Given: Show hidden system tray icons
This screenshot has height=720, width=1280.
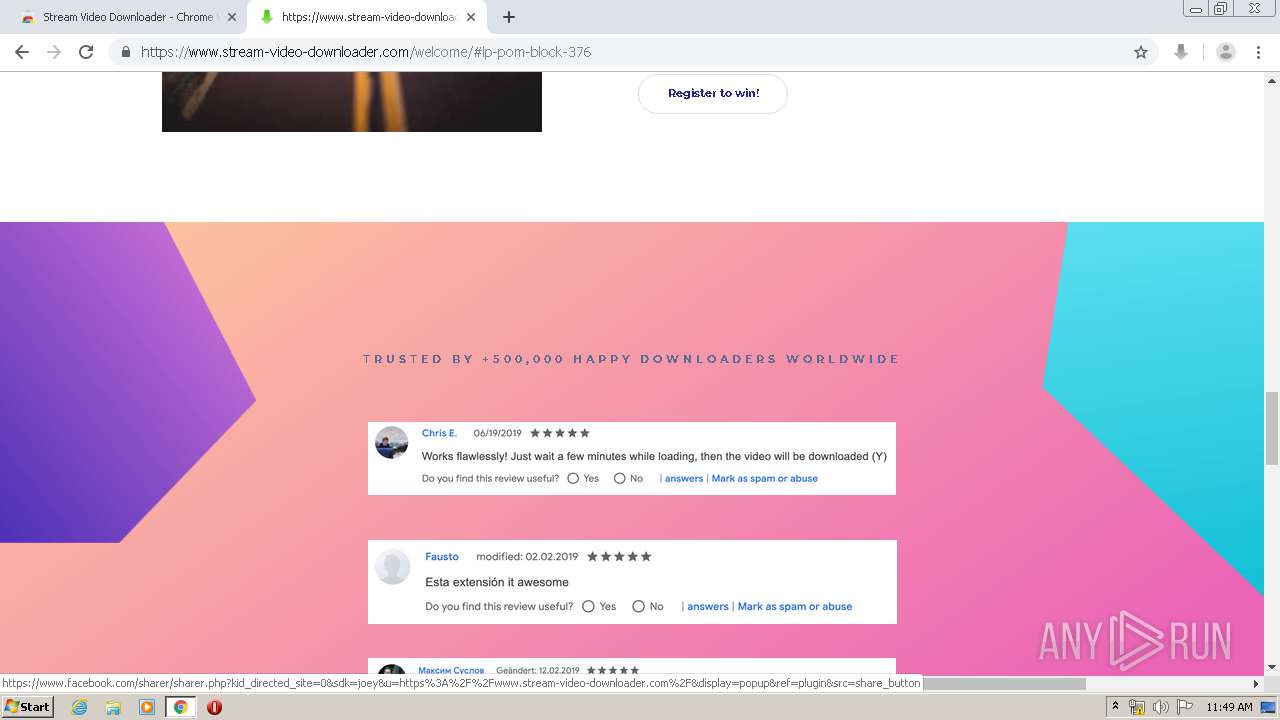Looking at the screenshot, I should pos(1116,707).
